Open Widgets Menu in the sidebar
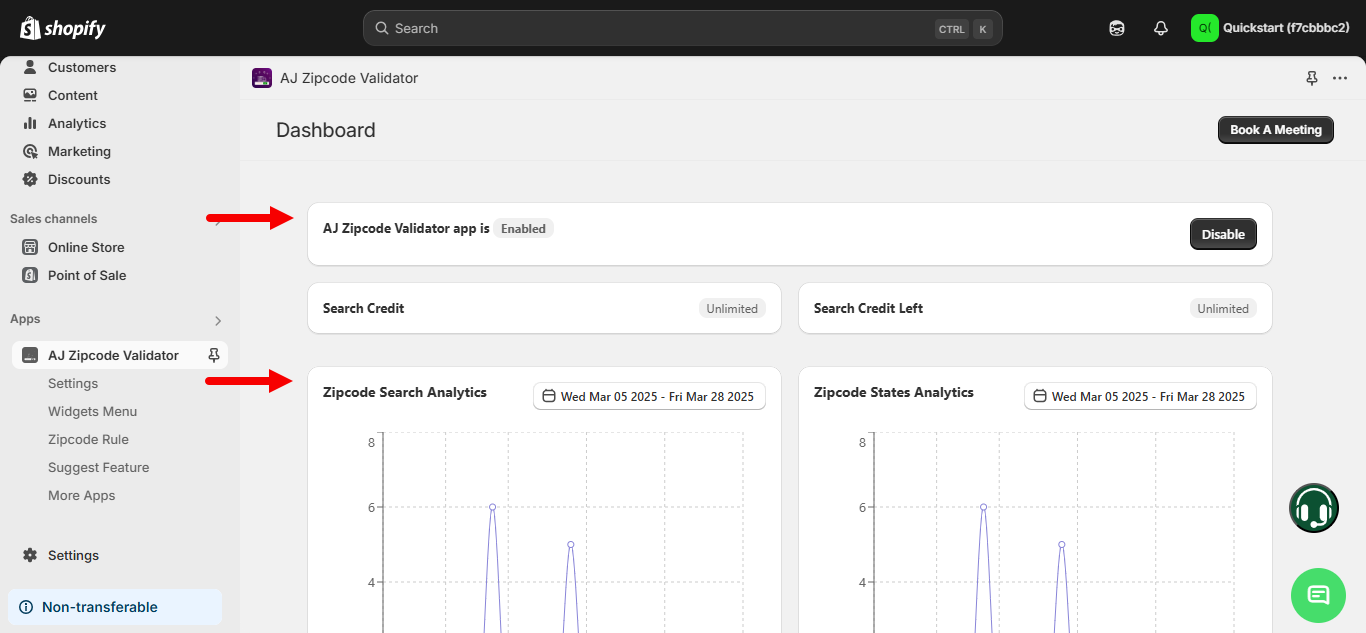This screenshot has height=633, width=1366. pyautogui.click(x=92, y=411)
